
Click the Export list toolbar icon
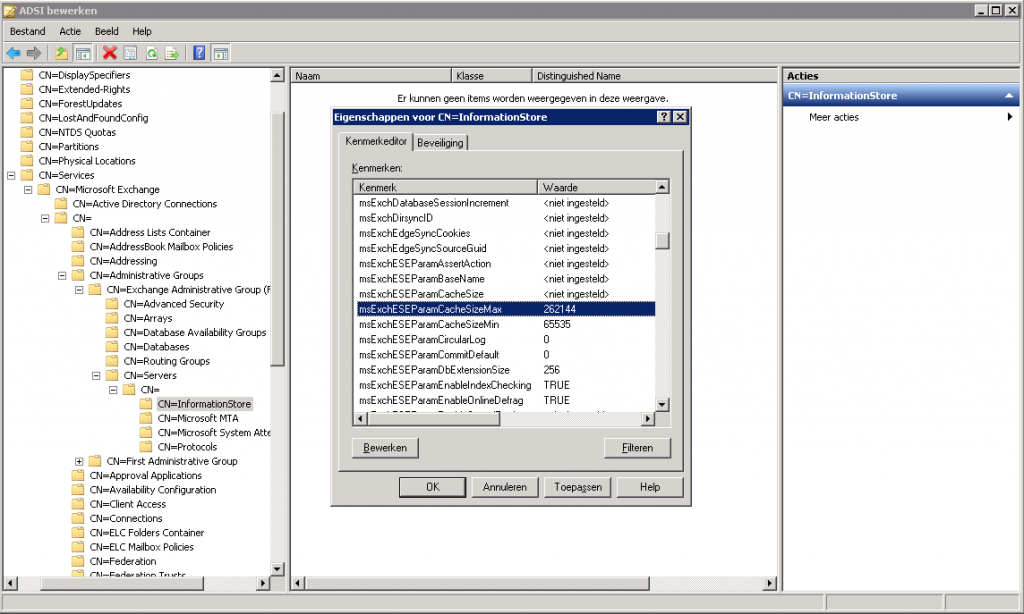[x=172, y=53]
